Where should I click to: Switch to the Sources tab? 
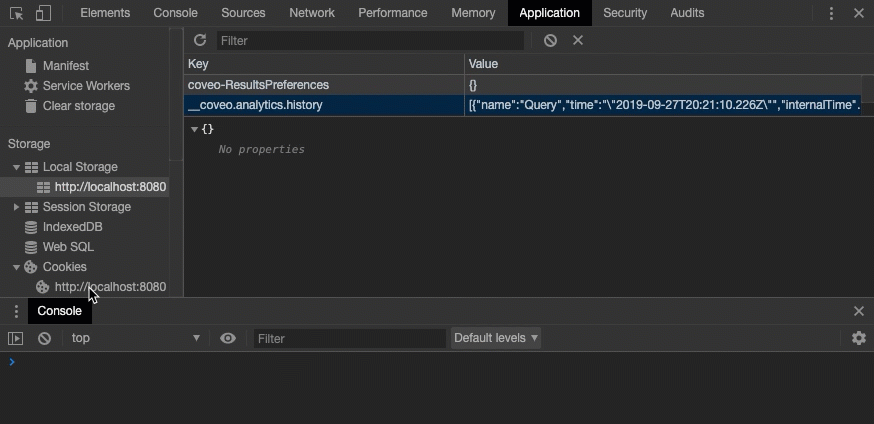click(243, 13)
